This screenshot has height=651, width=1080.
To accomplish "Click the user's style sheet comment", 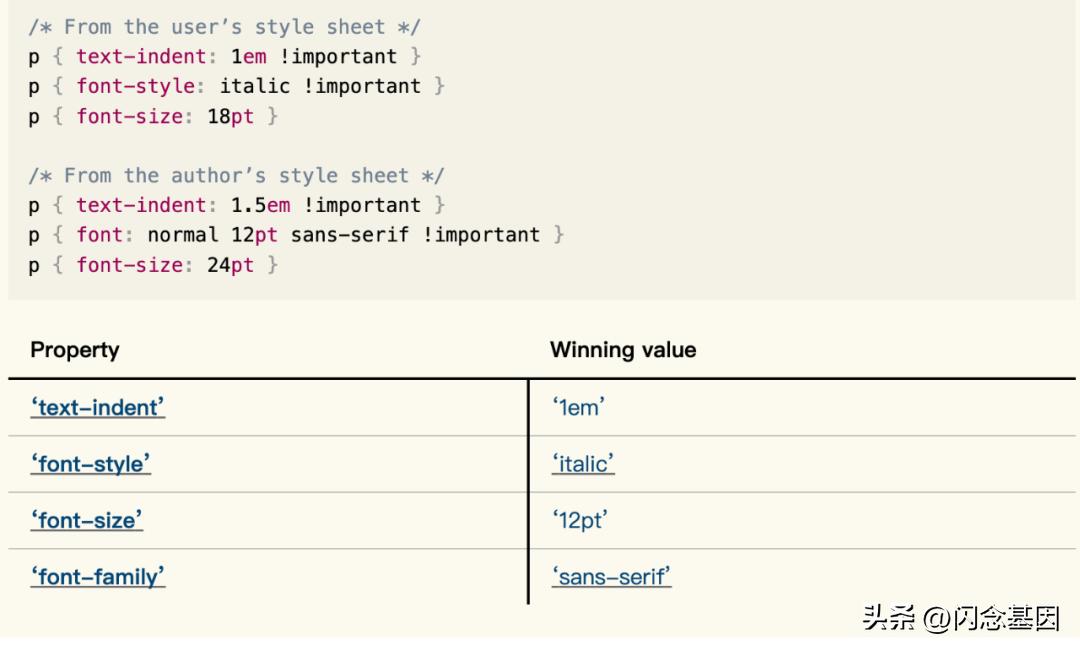I will click(224, 27).
